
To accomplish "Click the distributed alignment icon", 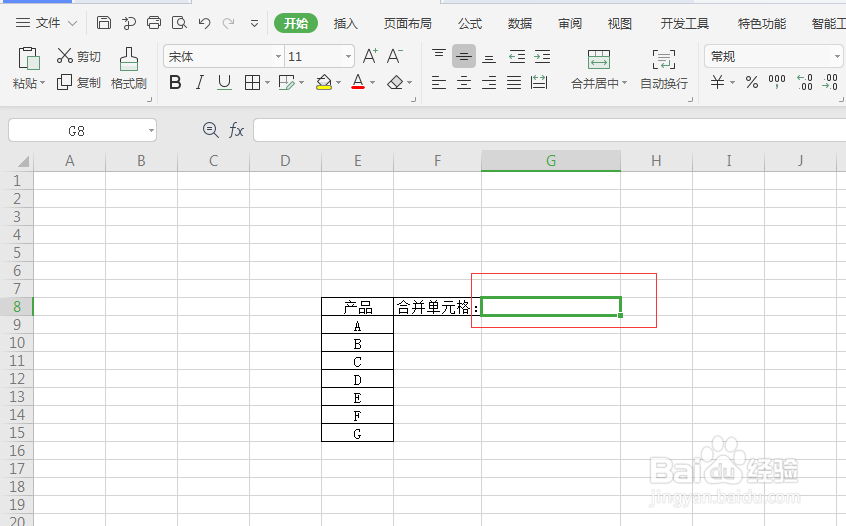I will (x=539, y=83).
